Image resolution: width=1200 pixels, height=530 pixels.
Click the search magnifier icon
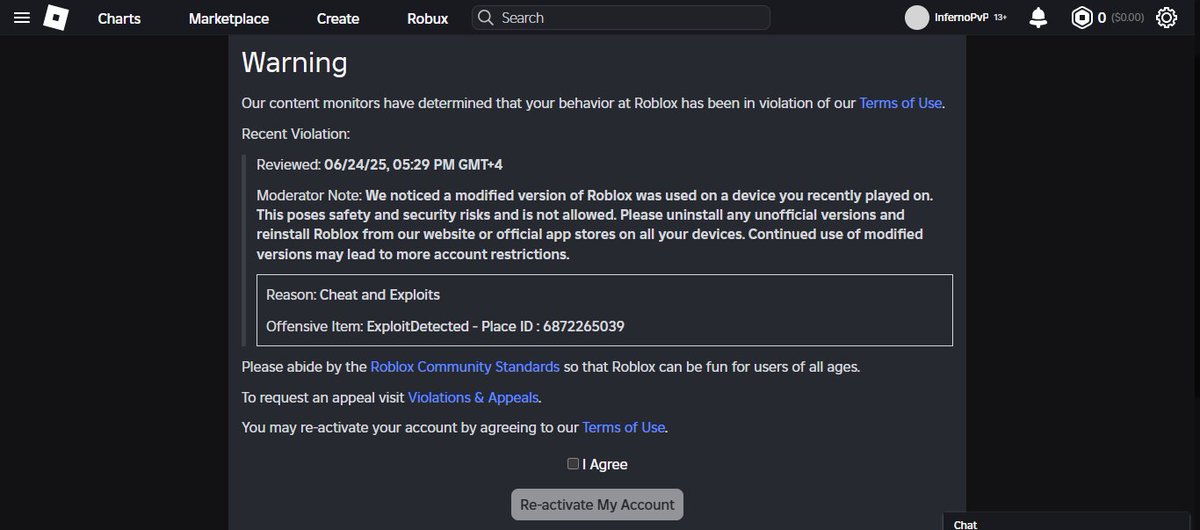485,18
